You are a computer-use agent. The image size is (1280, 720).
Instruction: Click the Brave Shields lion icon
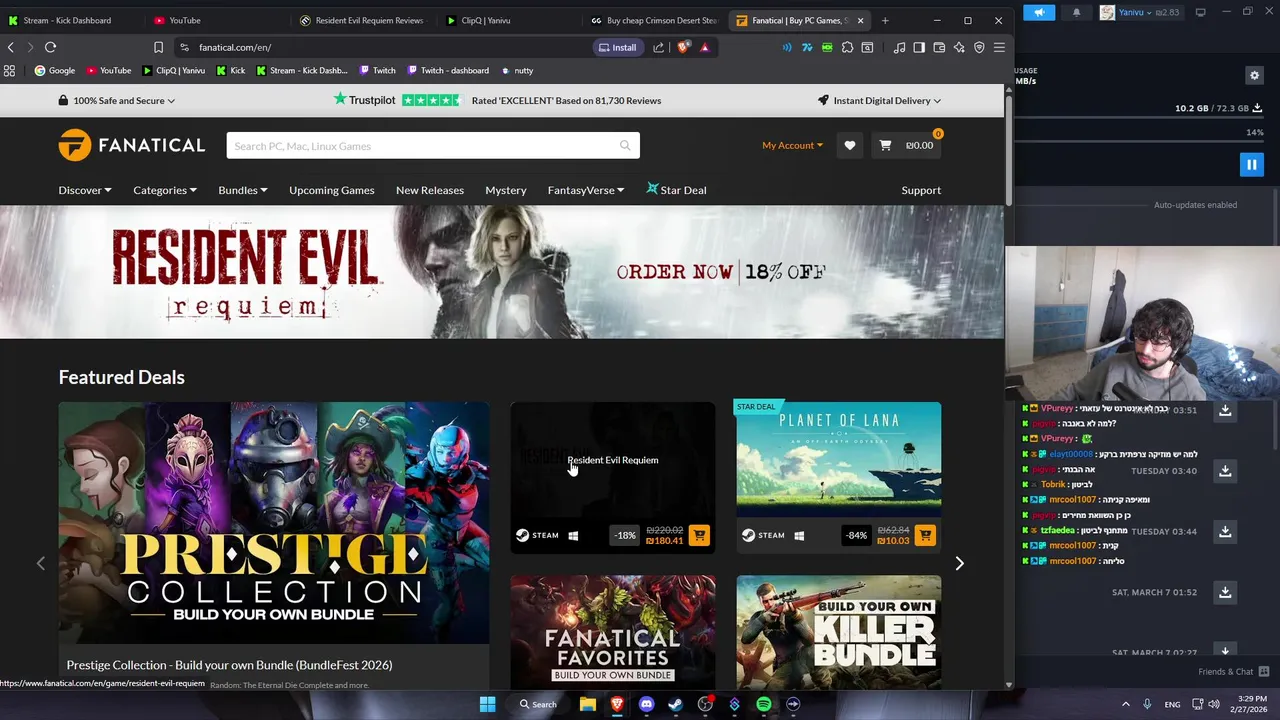683,47
